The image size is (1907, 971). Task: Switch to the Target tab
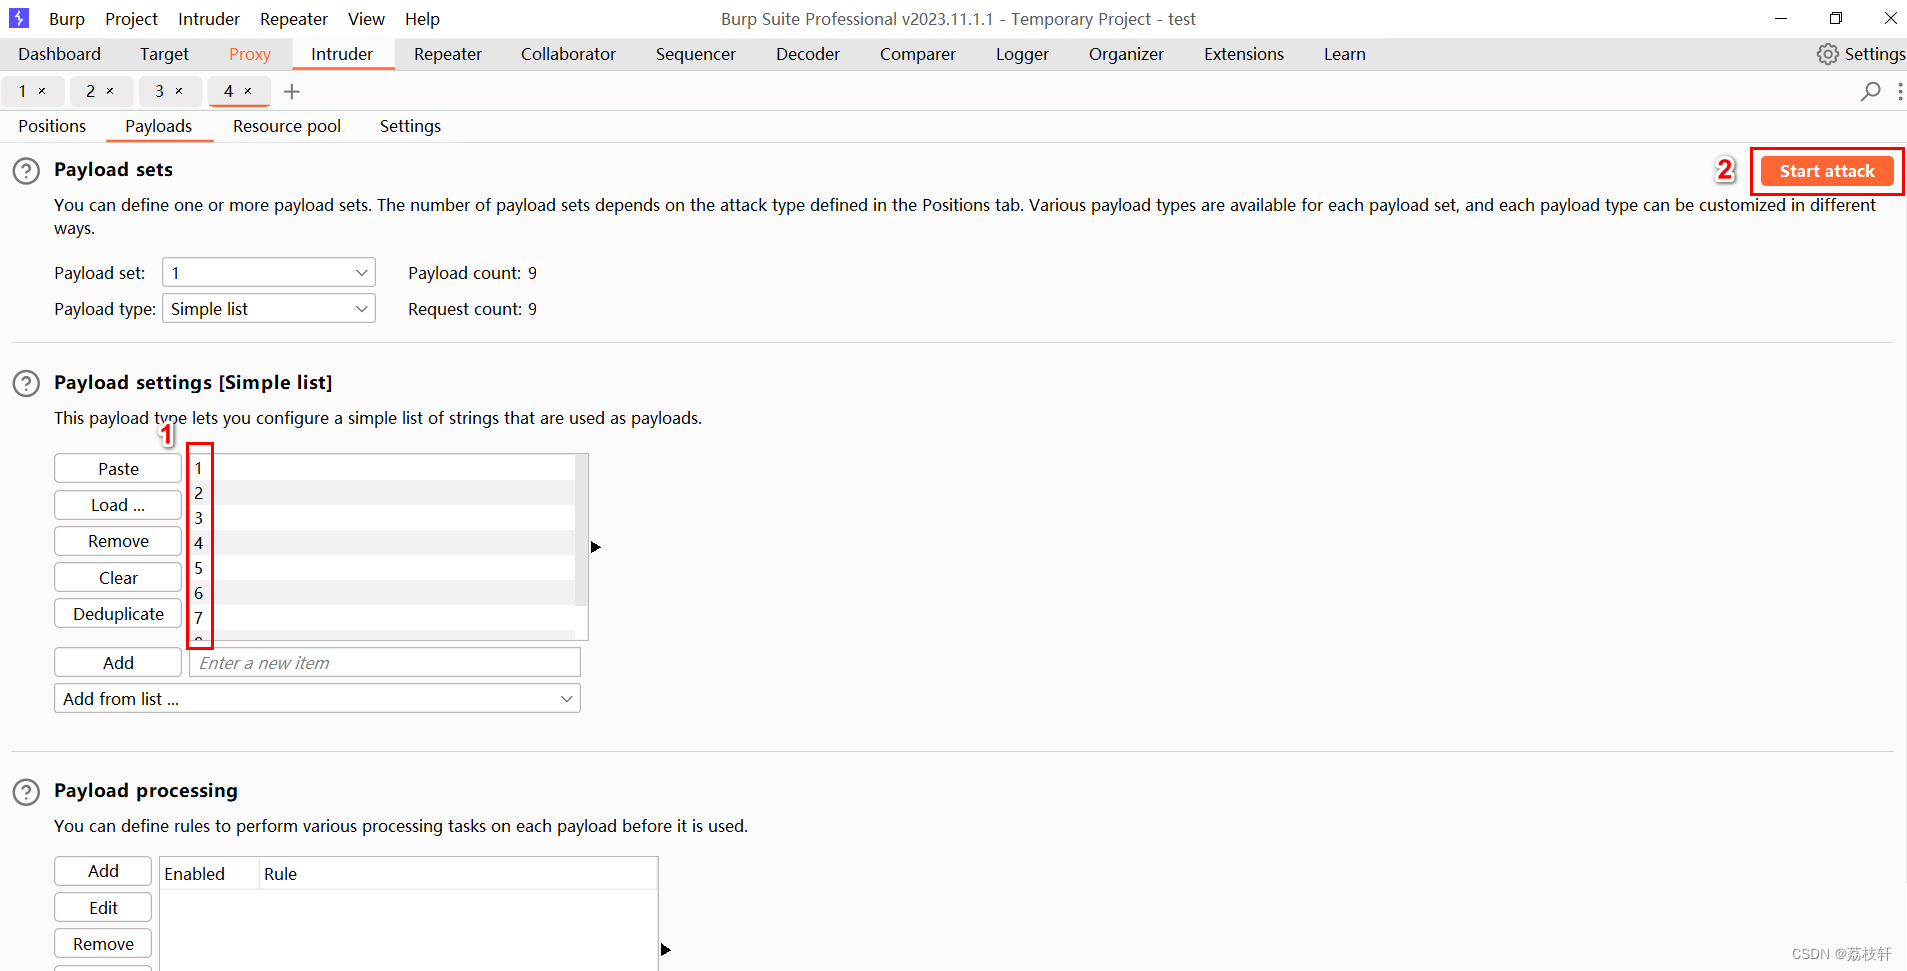click(164, 54)
